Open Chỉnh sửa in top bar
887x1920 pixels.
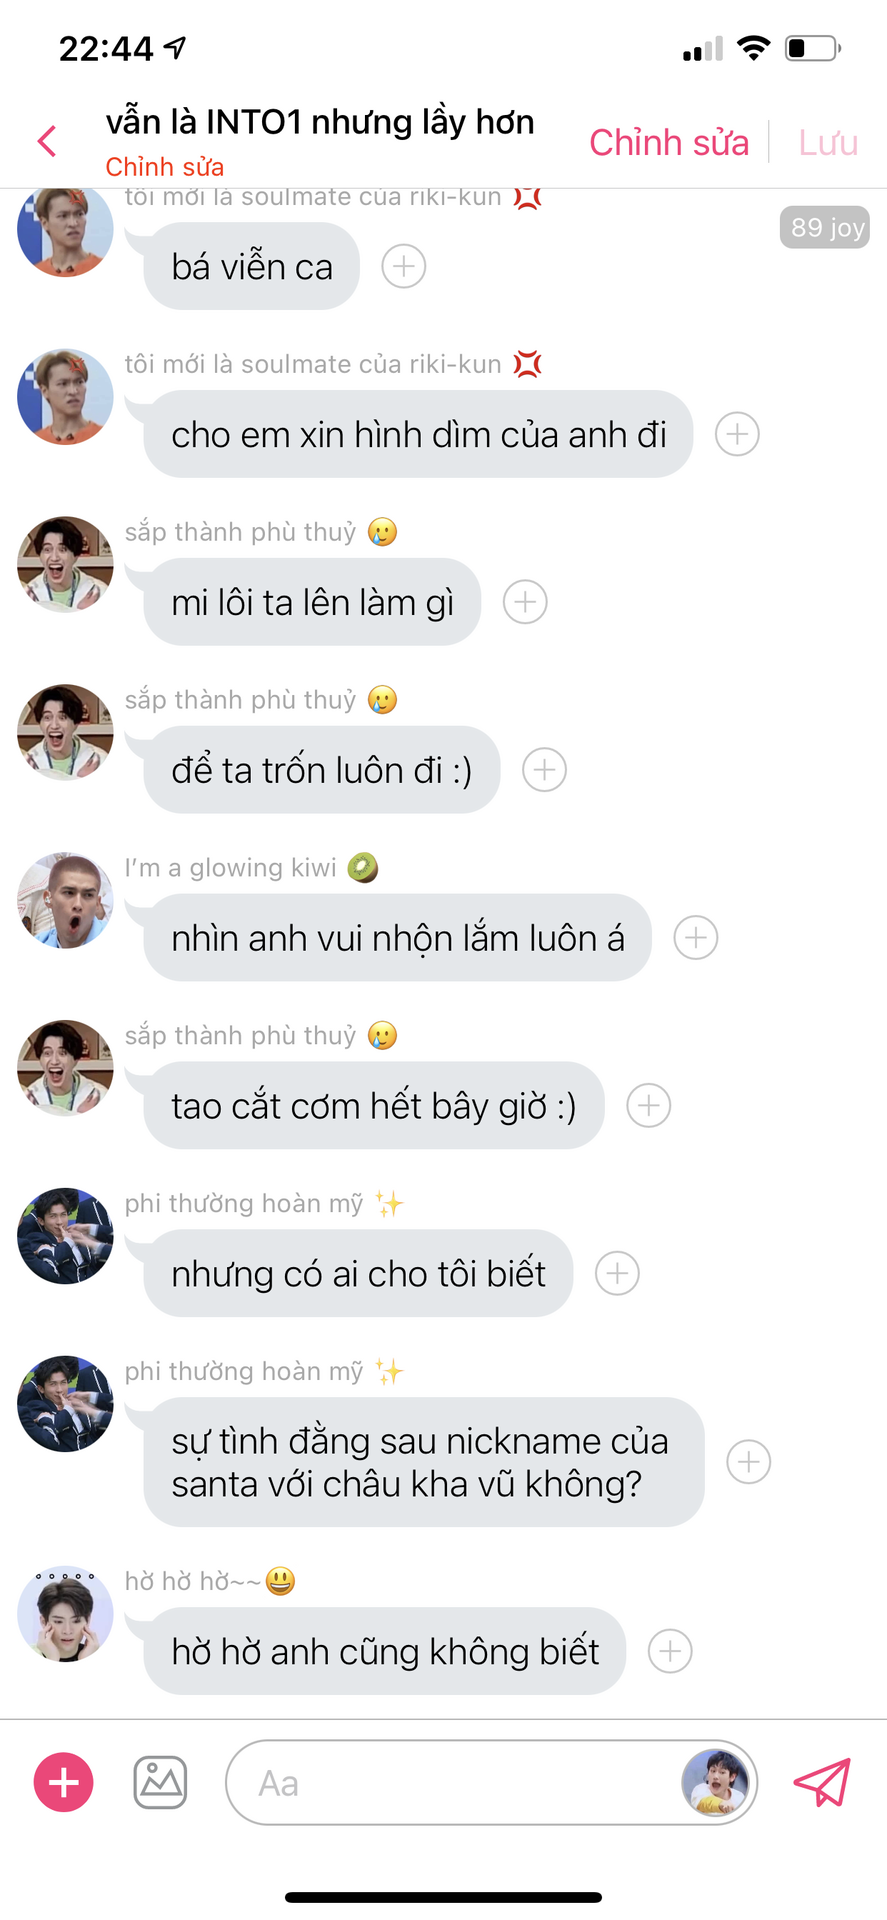coord(669,142)
